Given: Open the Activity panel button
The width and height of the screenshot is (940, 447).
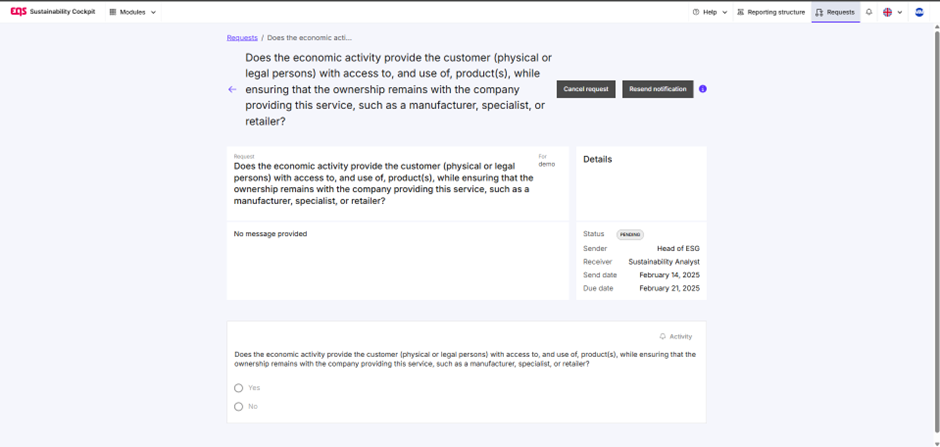Looking at the screenshot, I should 676,336.
